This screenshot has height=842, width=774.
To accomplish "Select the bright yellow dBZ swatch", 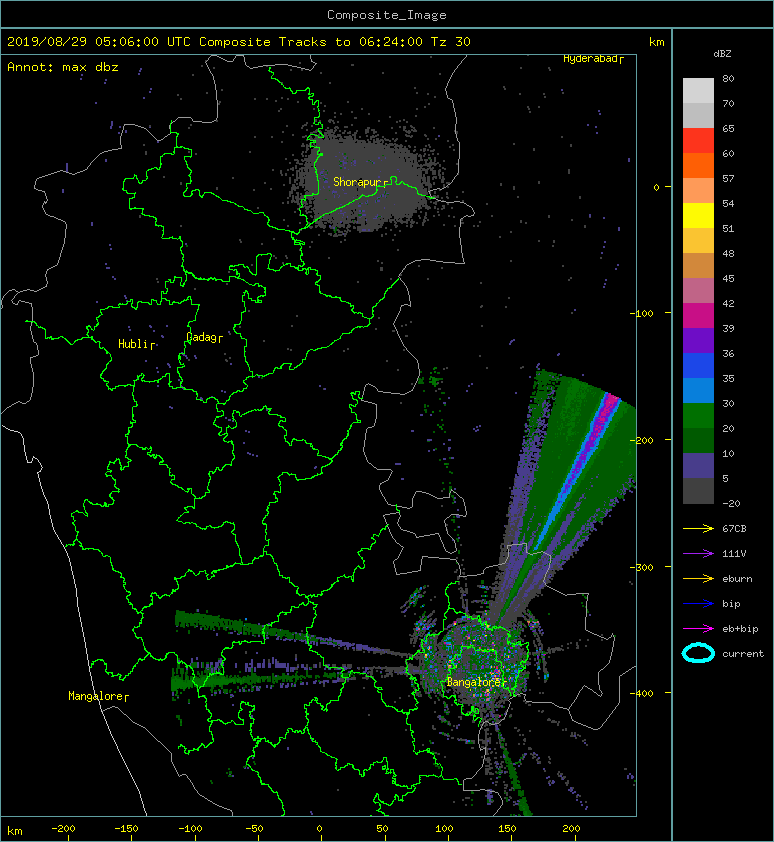I will click(698, 216).
